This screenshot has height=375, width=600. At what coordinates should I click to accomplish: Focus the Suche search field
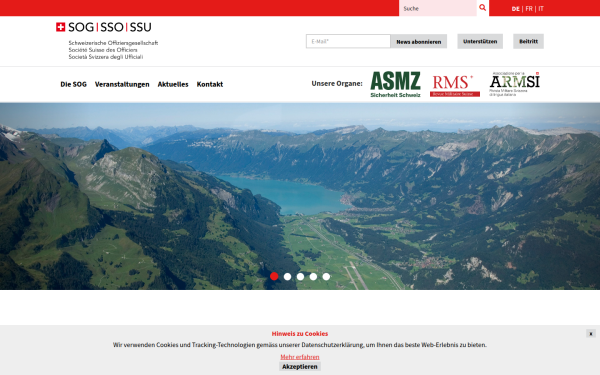437,8
